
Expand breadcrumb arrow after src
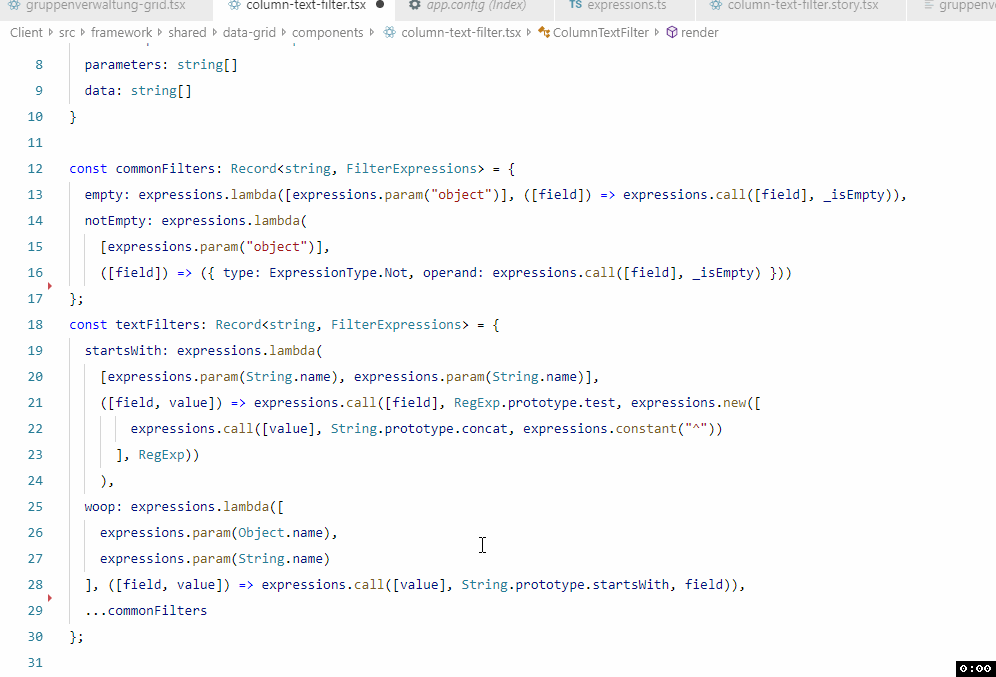[x=83, y=32]
